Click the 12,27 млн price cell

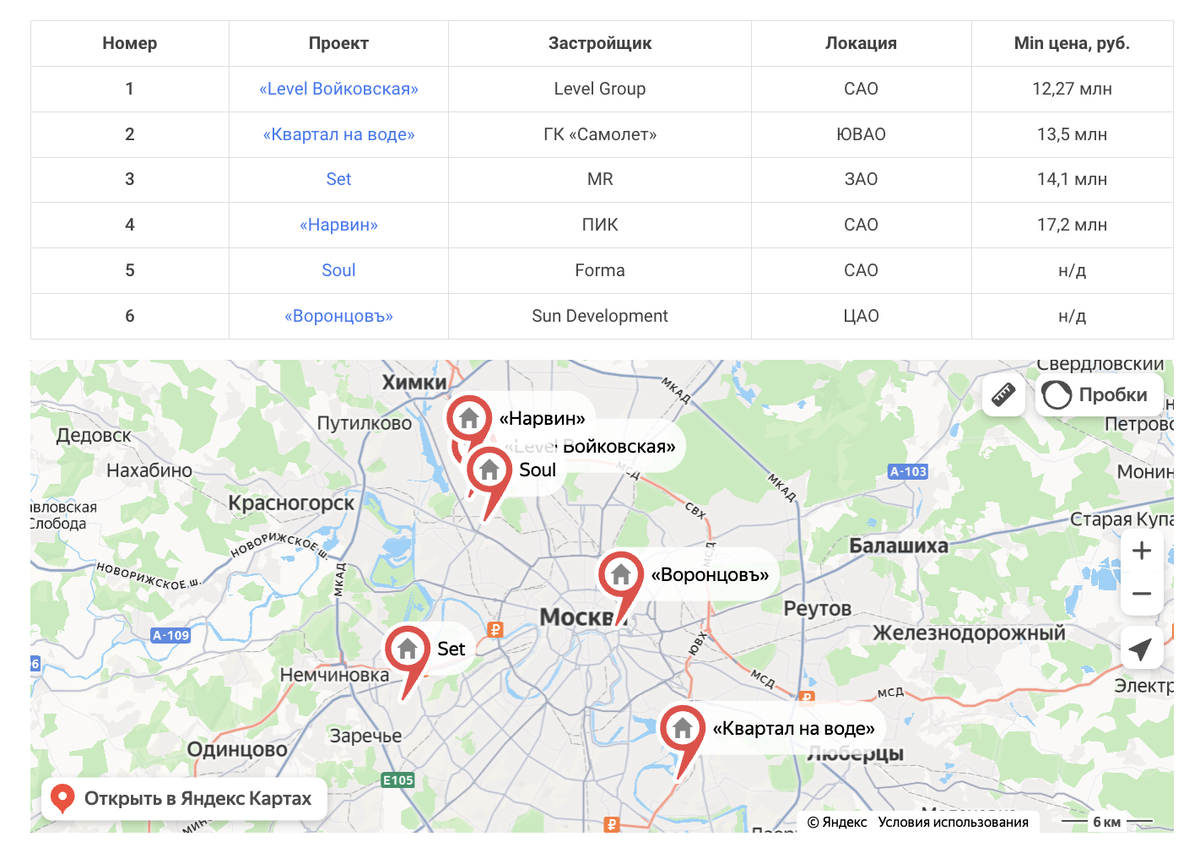[1072, 89]
